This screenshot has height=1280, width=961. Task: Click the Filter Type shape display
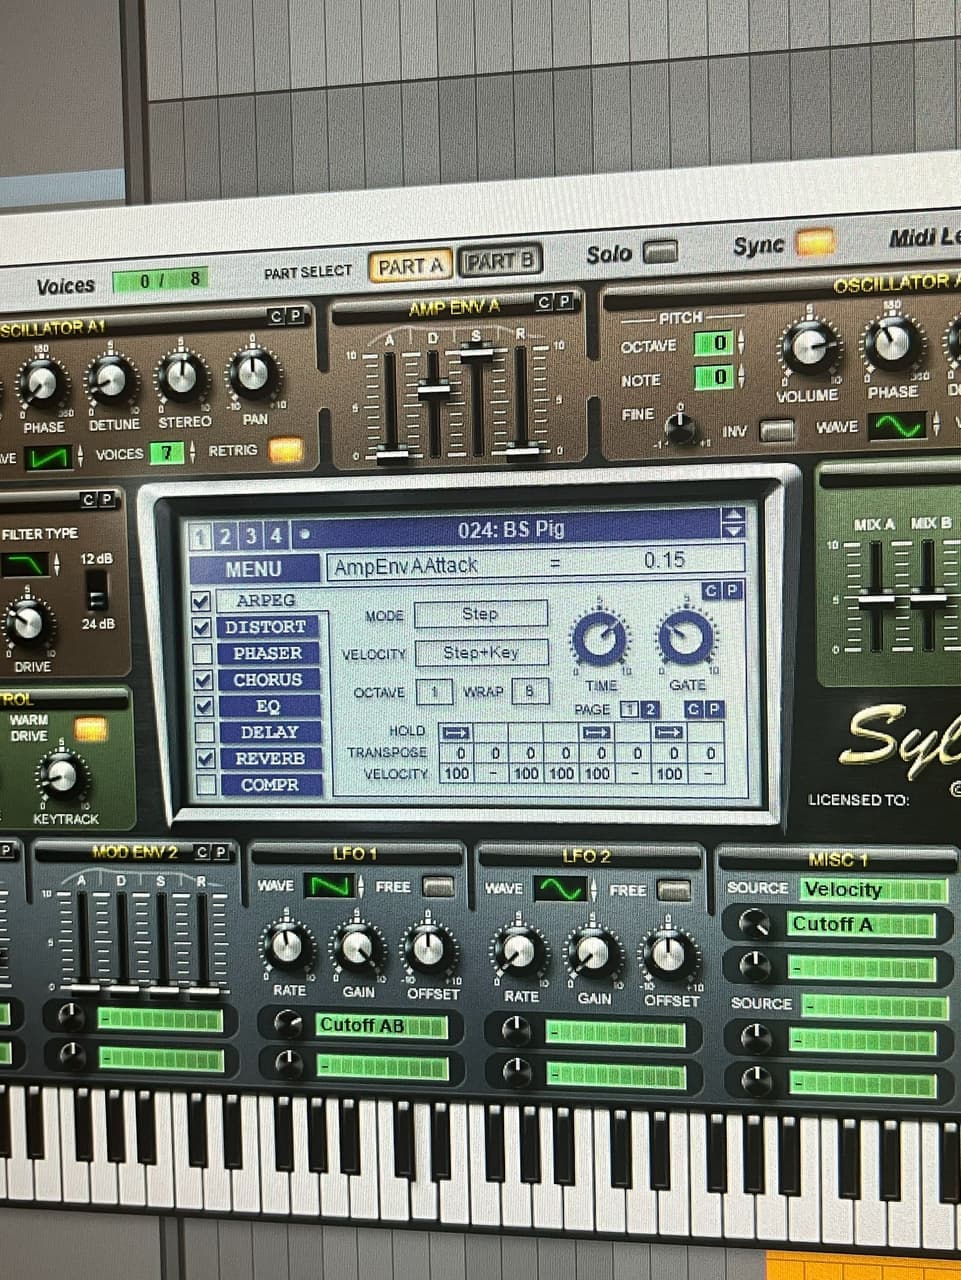click(x=26, y=566)
